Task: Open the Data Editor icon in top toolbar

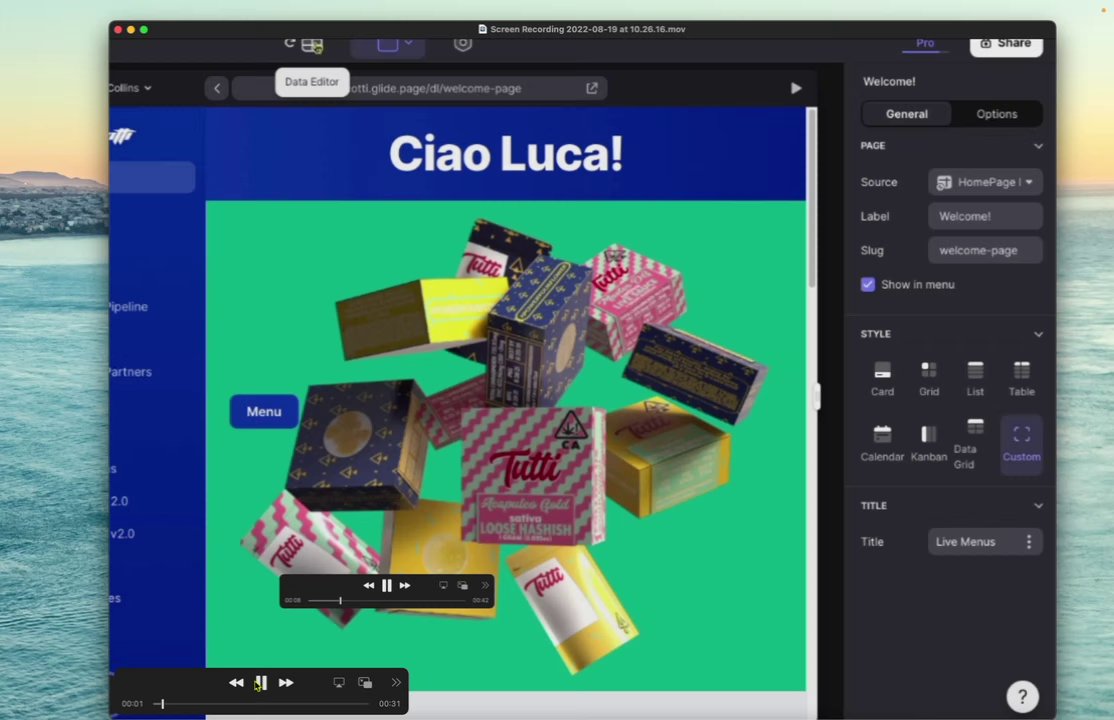Action: pos(312,45)
